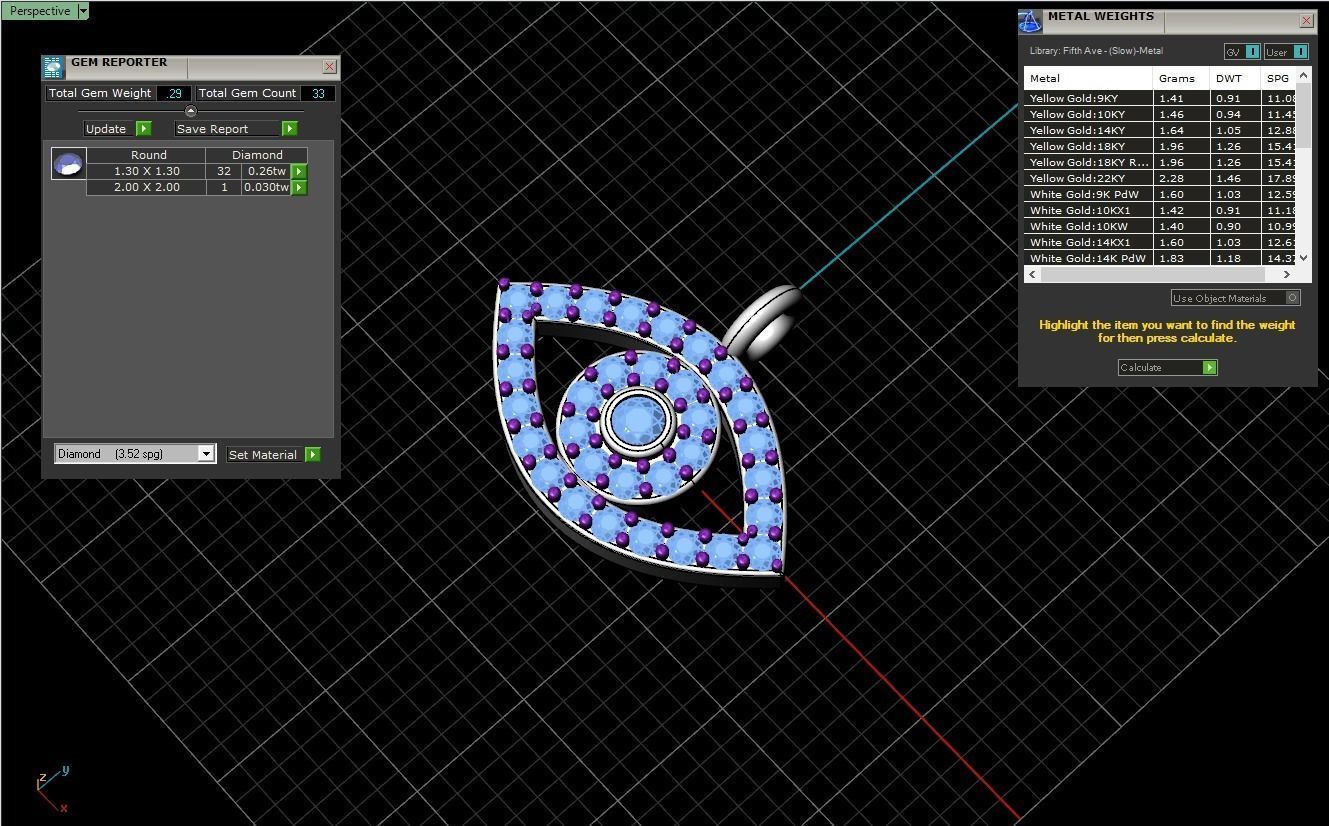This screenshot has width=1329, height=826.
Task: Click the Gem Reporter panel icon
Action: pyautogui.click(x=53, y=68)
